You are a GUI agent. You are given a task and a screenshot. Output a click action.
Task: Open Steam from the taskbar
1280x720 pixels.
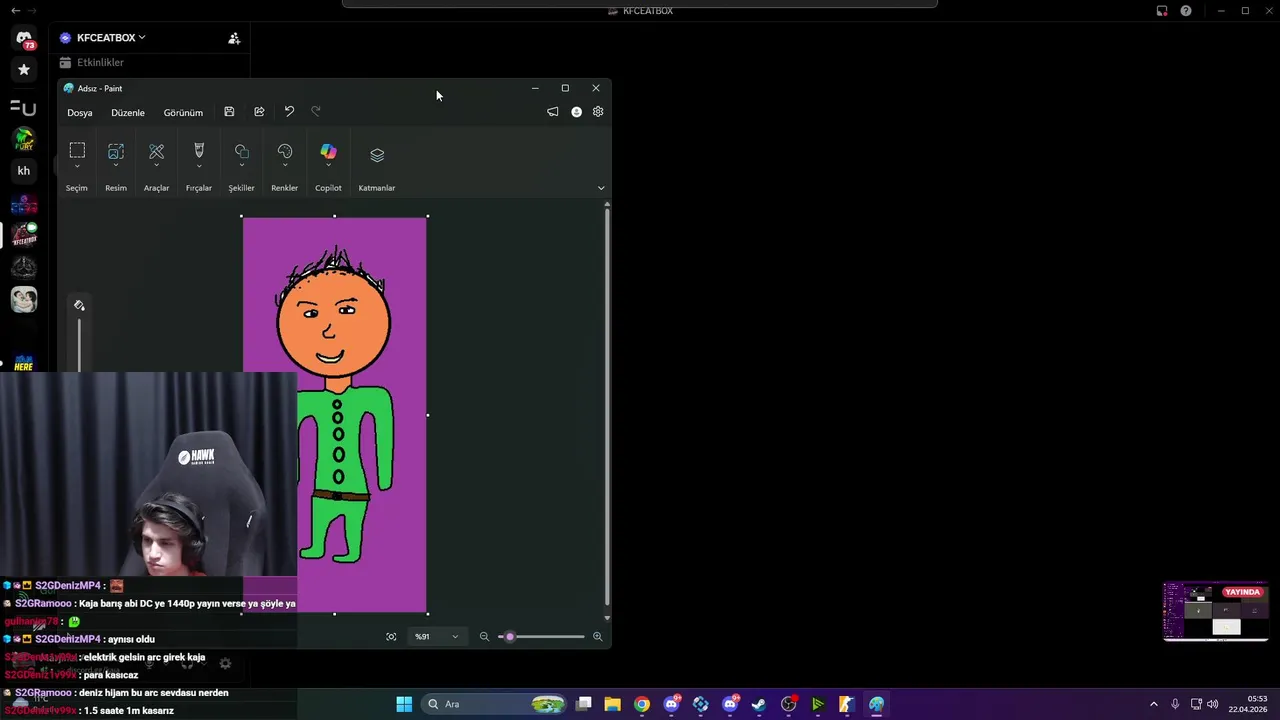coord(759,704)
